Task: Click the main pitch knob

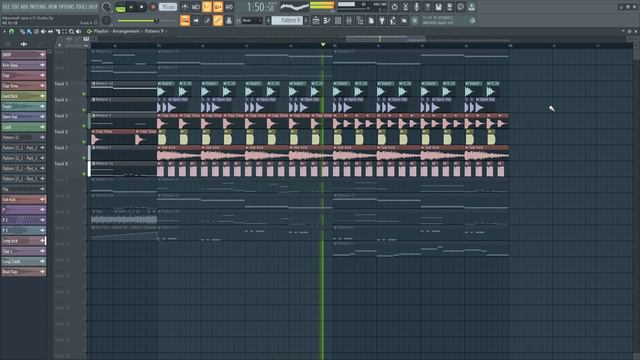Action: click(106, 20)
